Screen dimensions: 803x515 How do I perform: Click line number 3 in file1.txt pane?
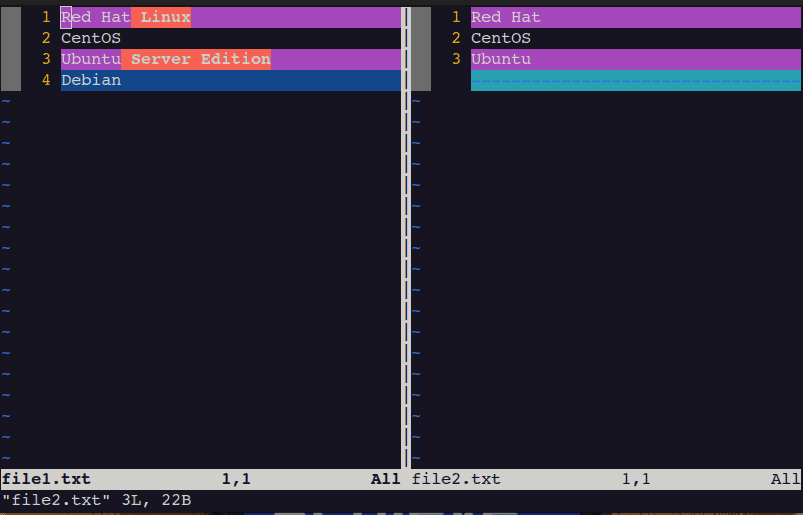[x=46, y=59]
